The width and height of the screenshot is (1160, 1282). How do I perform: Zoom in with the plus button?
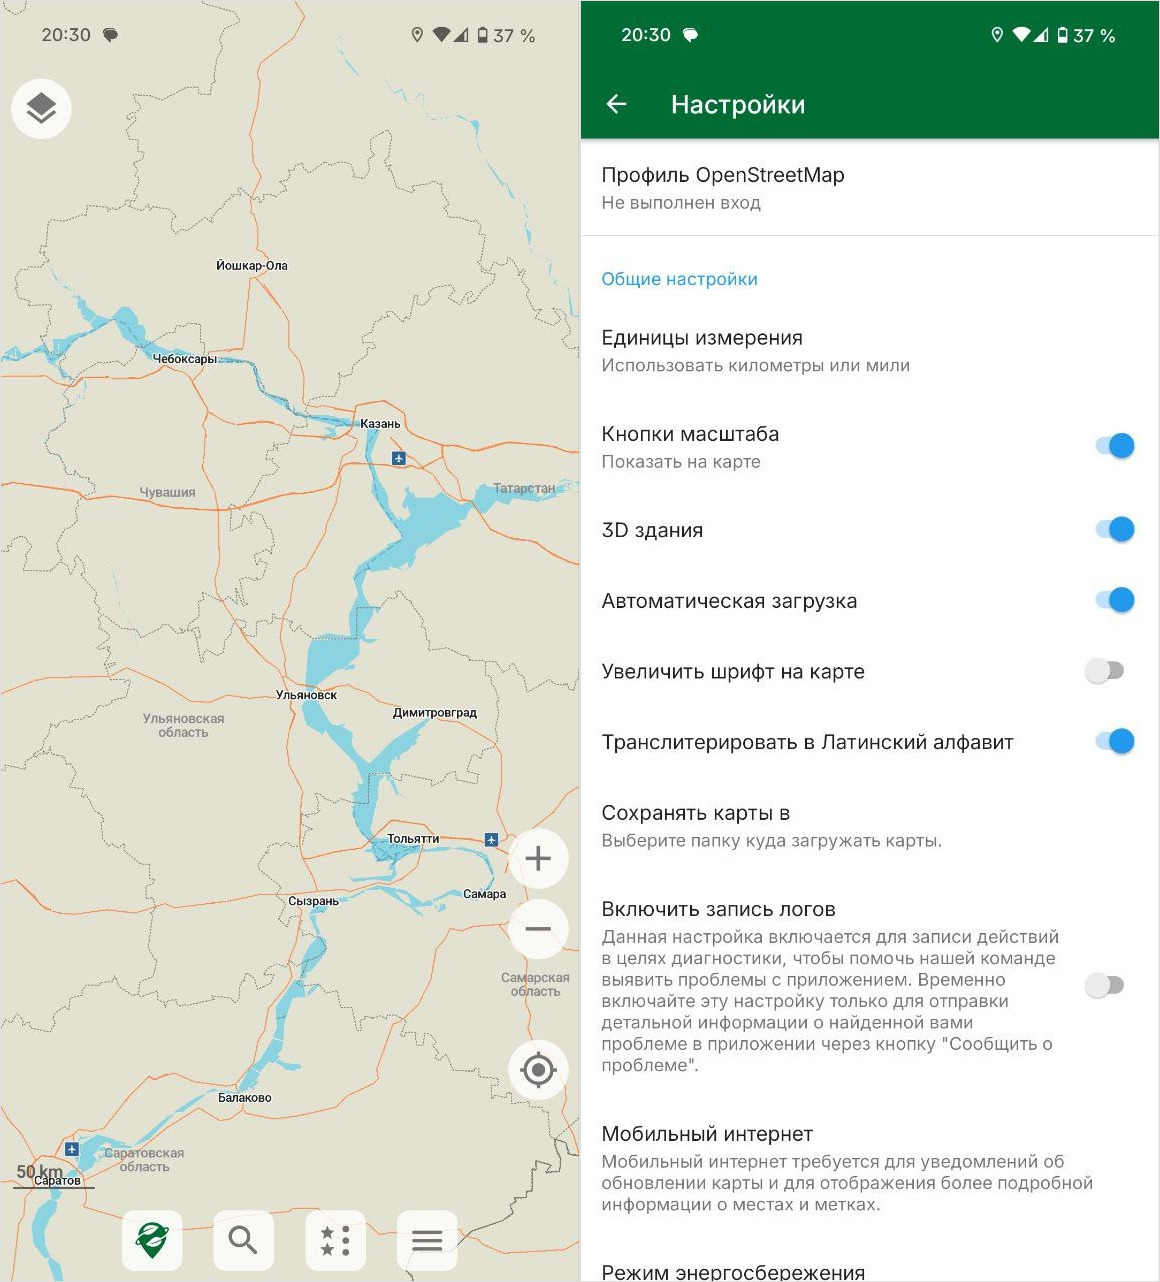click(x=538, y=858)
